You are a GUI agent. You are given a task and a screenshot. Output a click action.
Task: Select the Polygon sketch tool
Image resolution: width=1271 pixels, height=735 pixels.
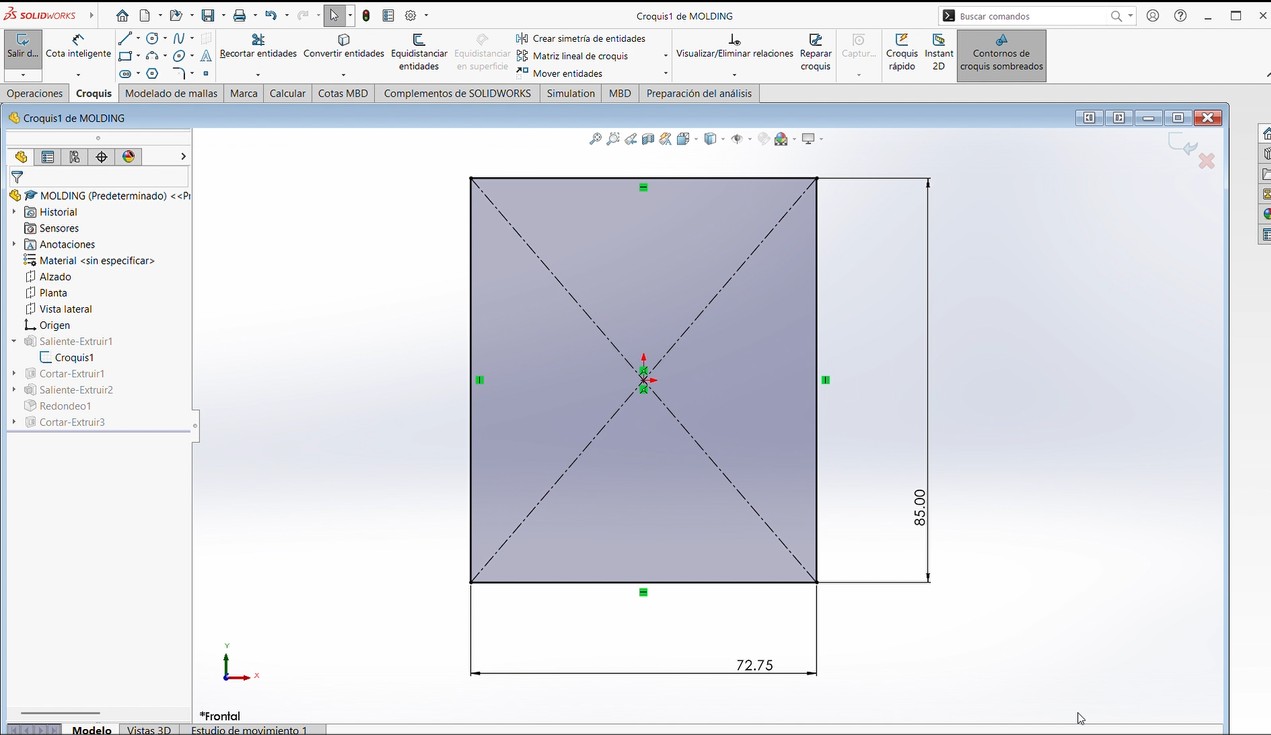[152, 74]
